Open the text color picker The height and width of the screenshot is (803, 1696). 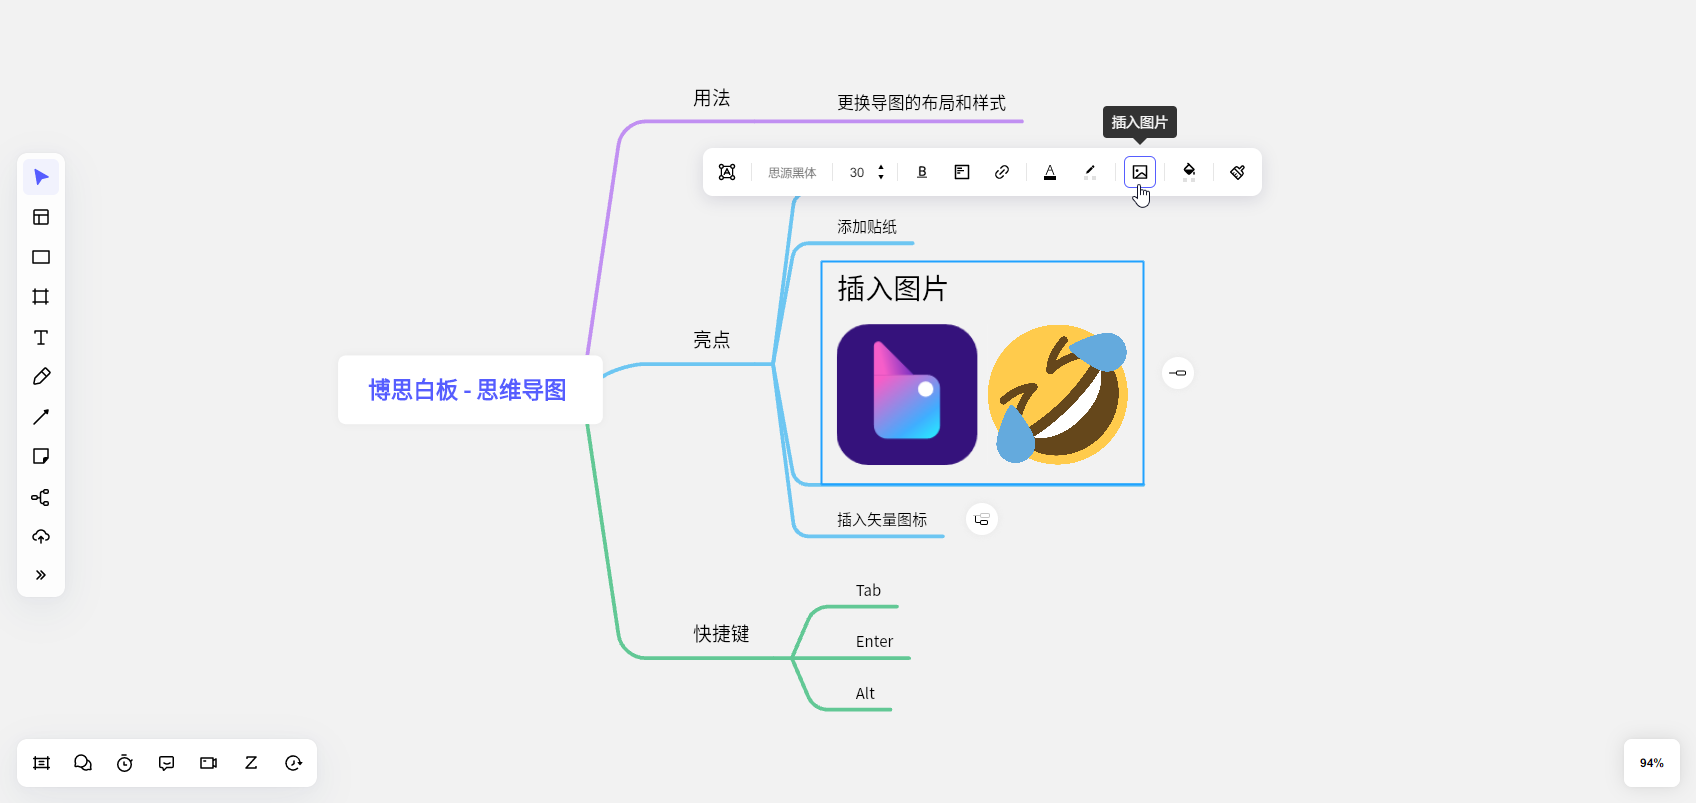(x=1050, y=172)
